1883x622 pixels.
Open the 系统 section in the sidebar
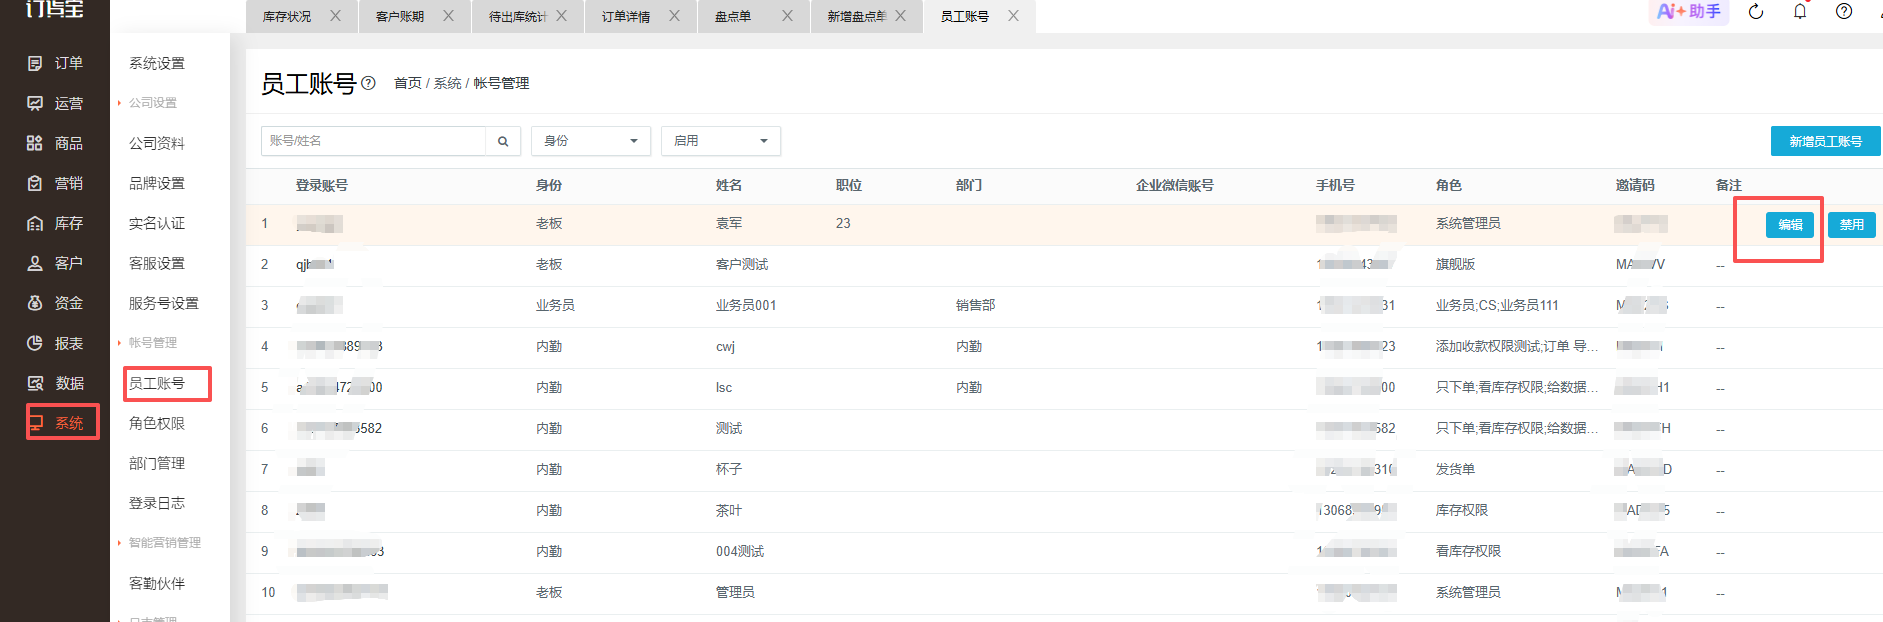click(55, 423)
